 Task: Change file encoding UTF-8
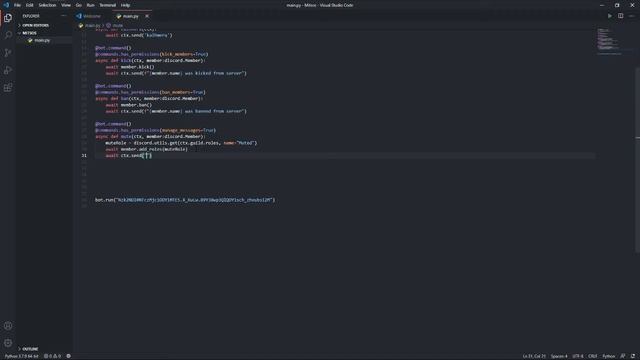tap(578, 356)
